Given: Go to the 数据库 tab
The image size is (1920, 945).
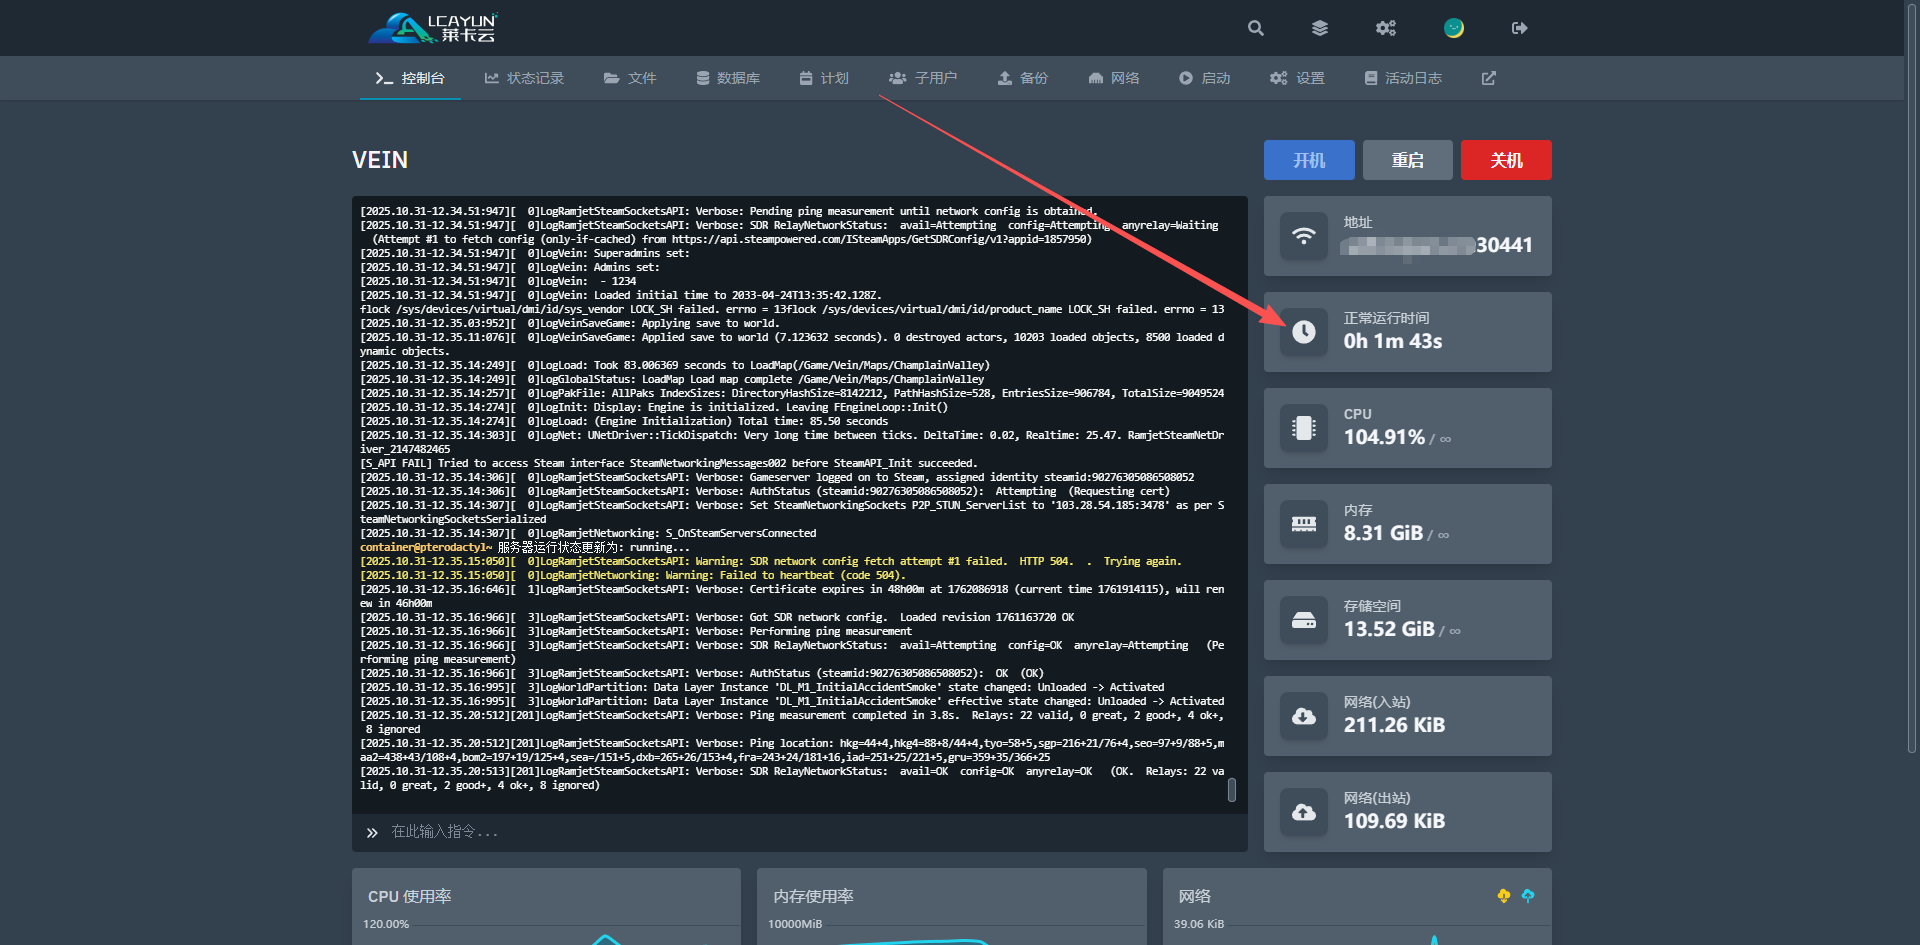Looking at the screenshot, I should click(728, 78).
